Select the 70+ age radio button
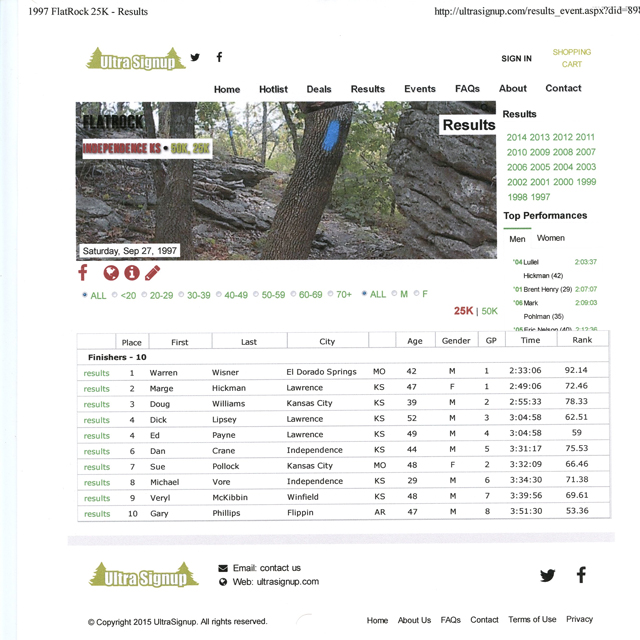640x640 pixels. (331, 294)
